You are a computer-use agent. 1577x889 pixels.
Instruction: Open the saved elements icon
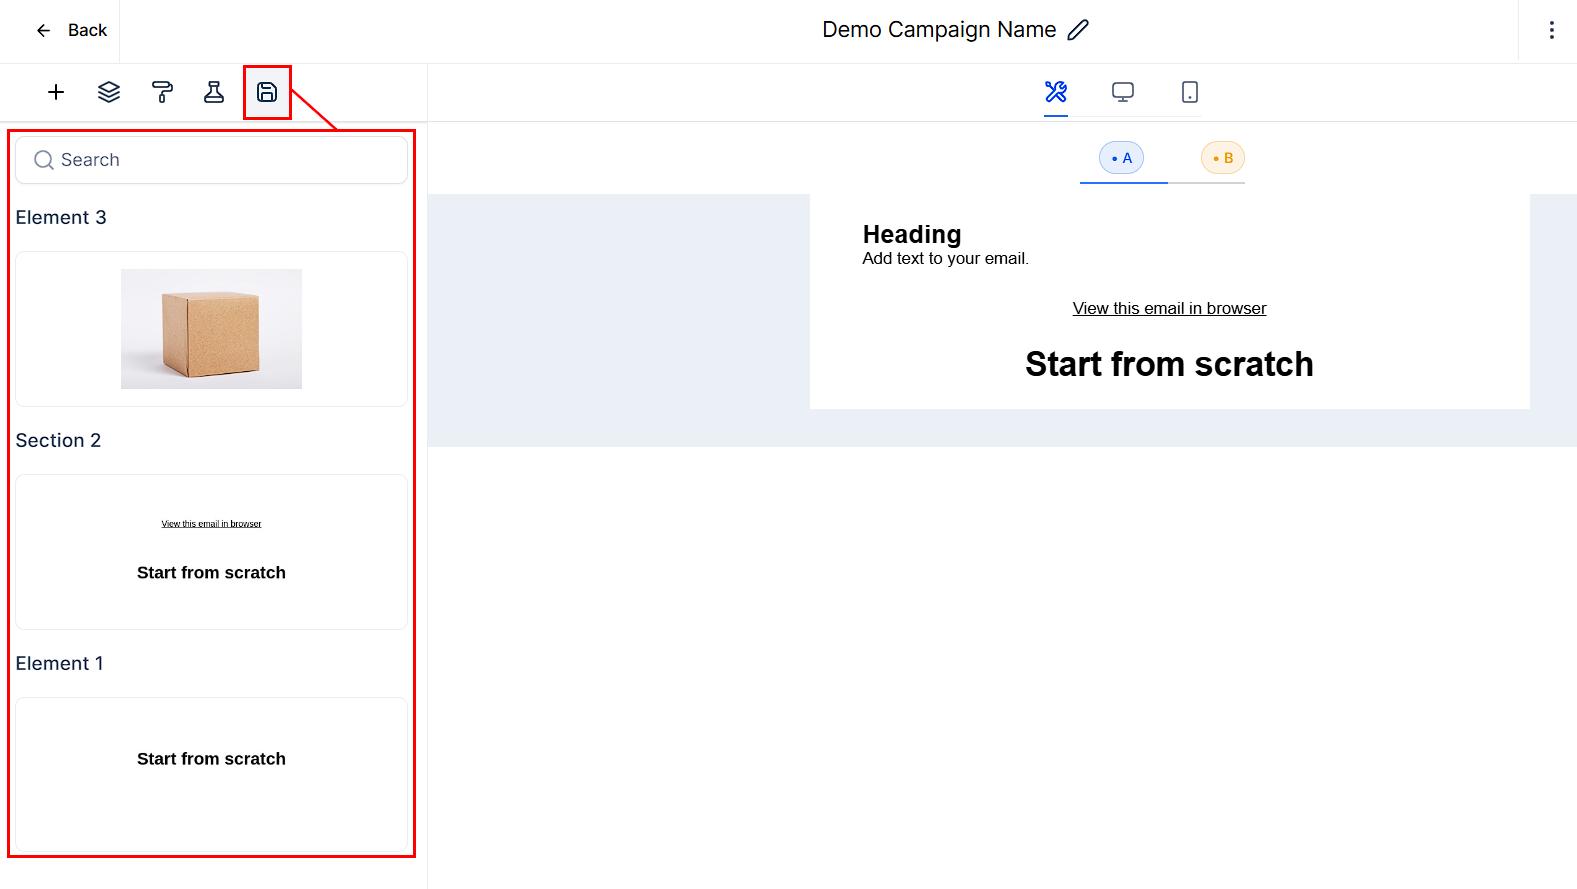pos(267,92)
